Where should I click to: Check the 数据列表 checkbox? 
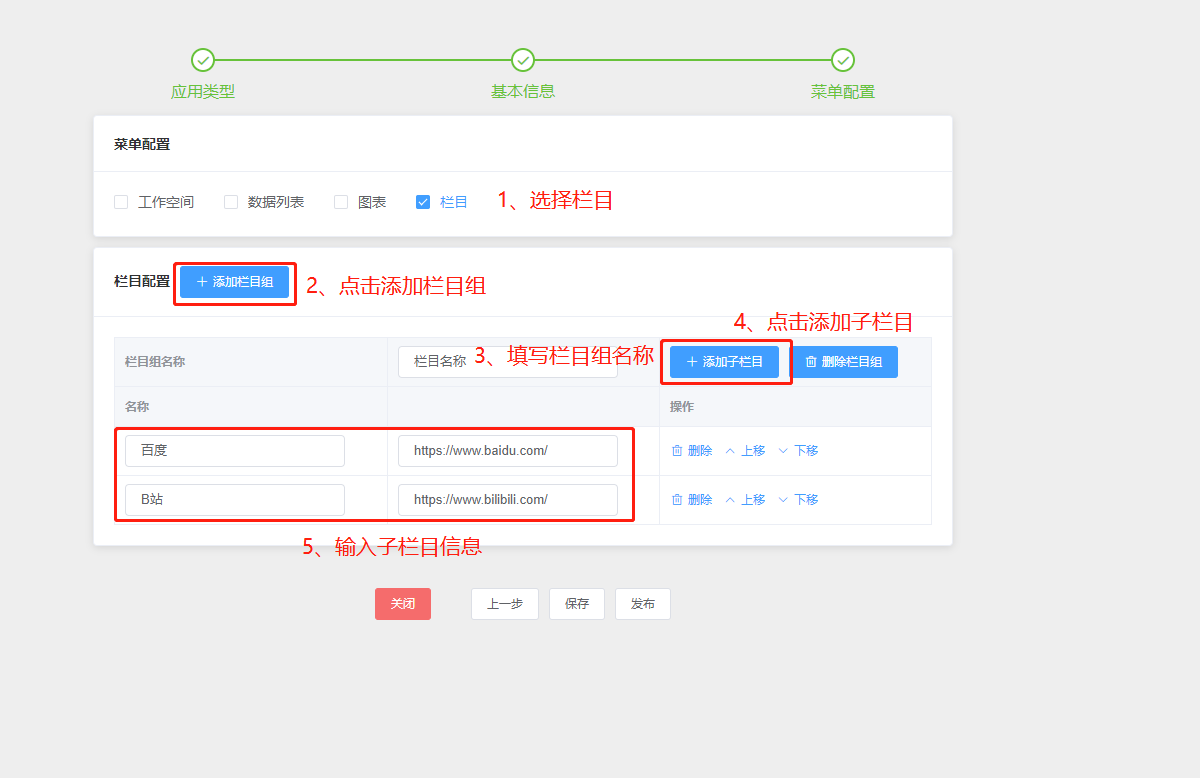pyautogui.click(x=231, y=202)
